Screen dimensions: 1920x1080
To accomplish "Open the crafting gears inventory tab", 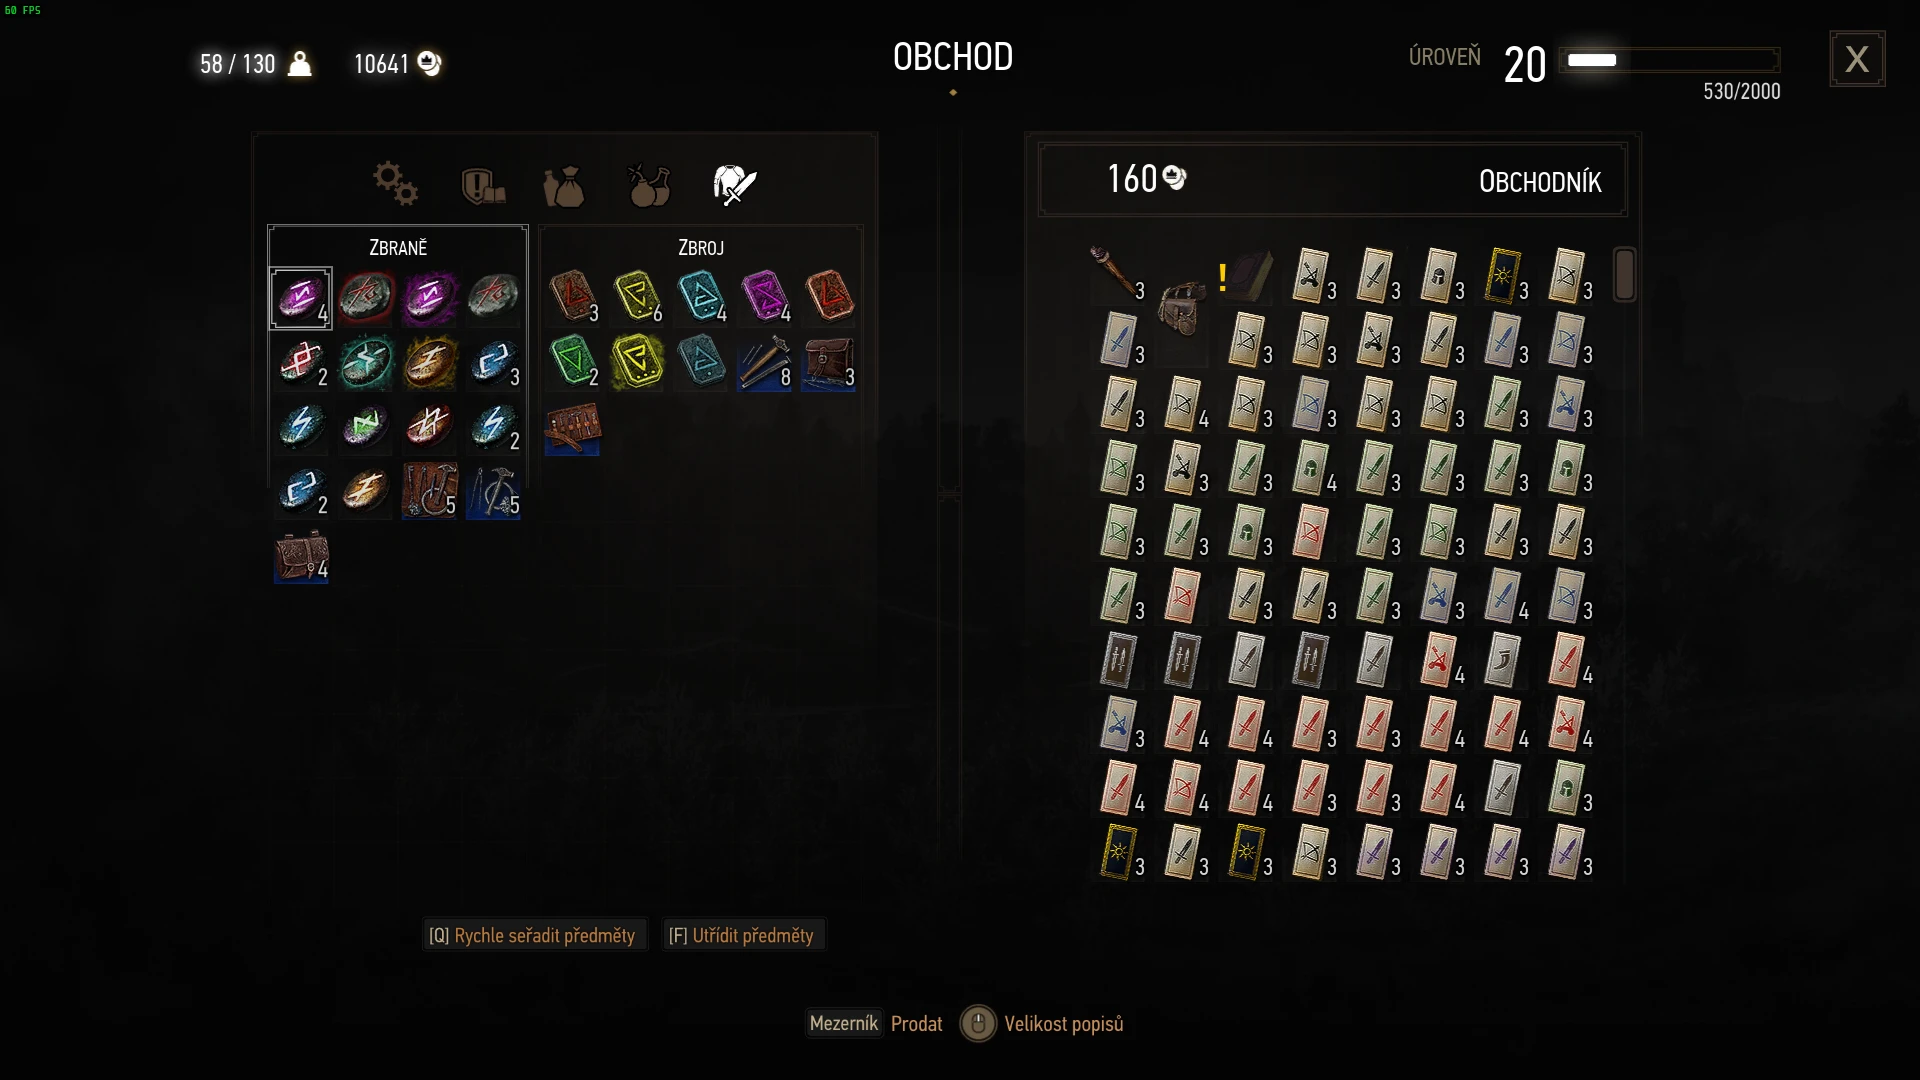I will 395,184.
